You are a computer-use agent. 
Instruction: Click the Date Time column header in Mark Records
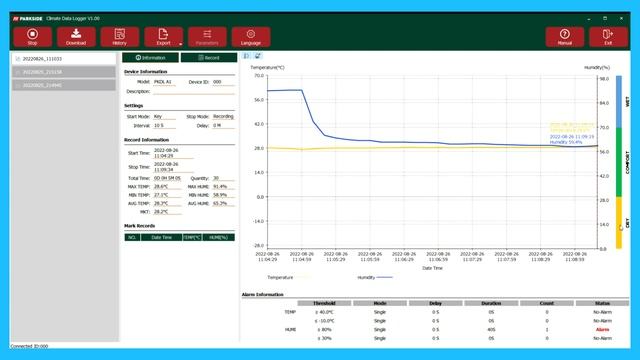point(162,238)
